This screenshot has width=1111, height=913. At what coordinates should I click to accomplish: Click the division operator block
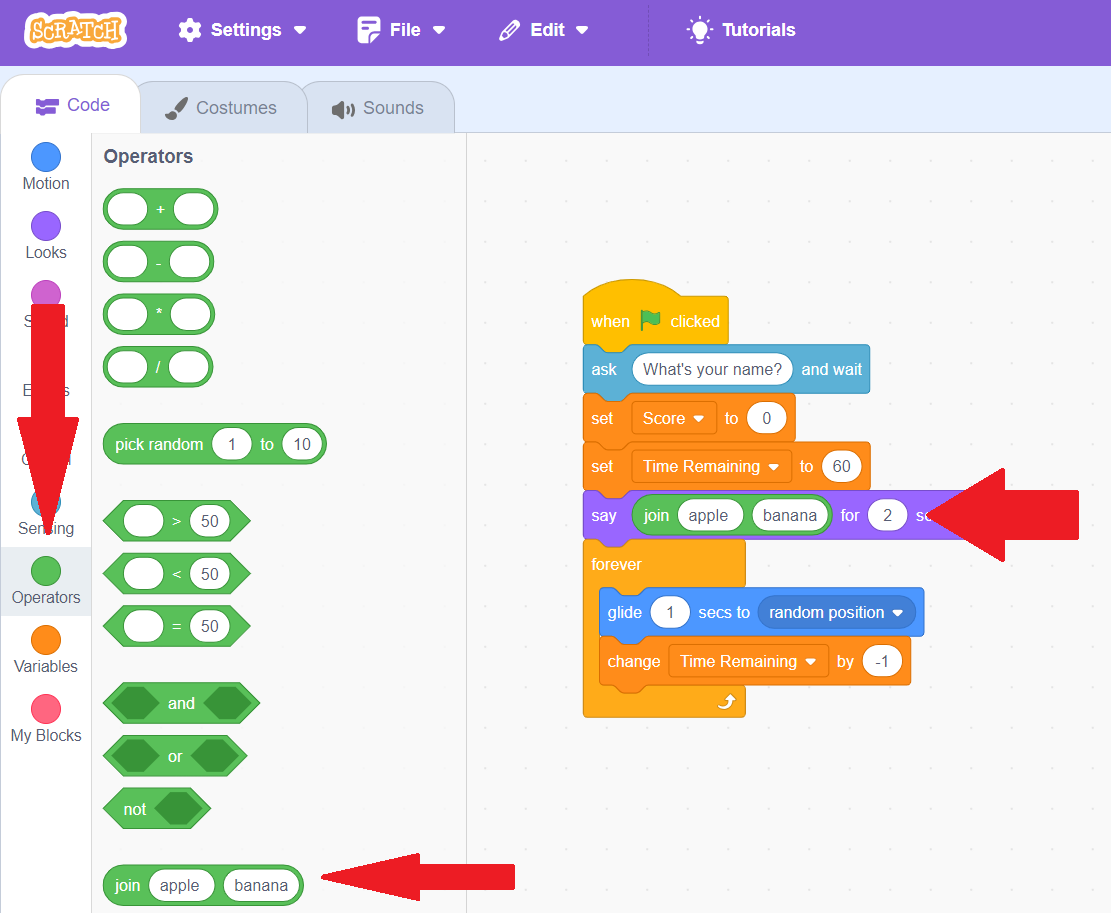tap(158, 367)
